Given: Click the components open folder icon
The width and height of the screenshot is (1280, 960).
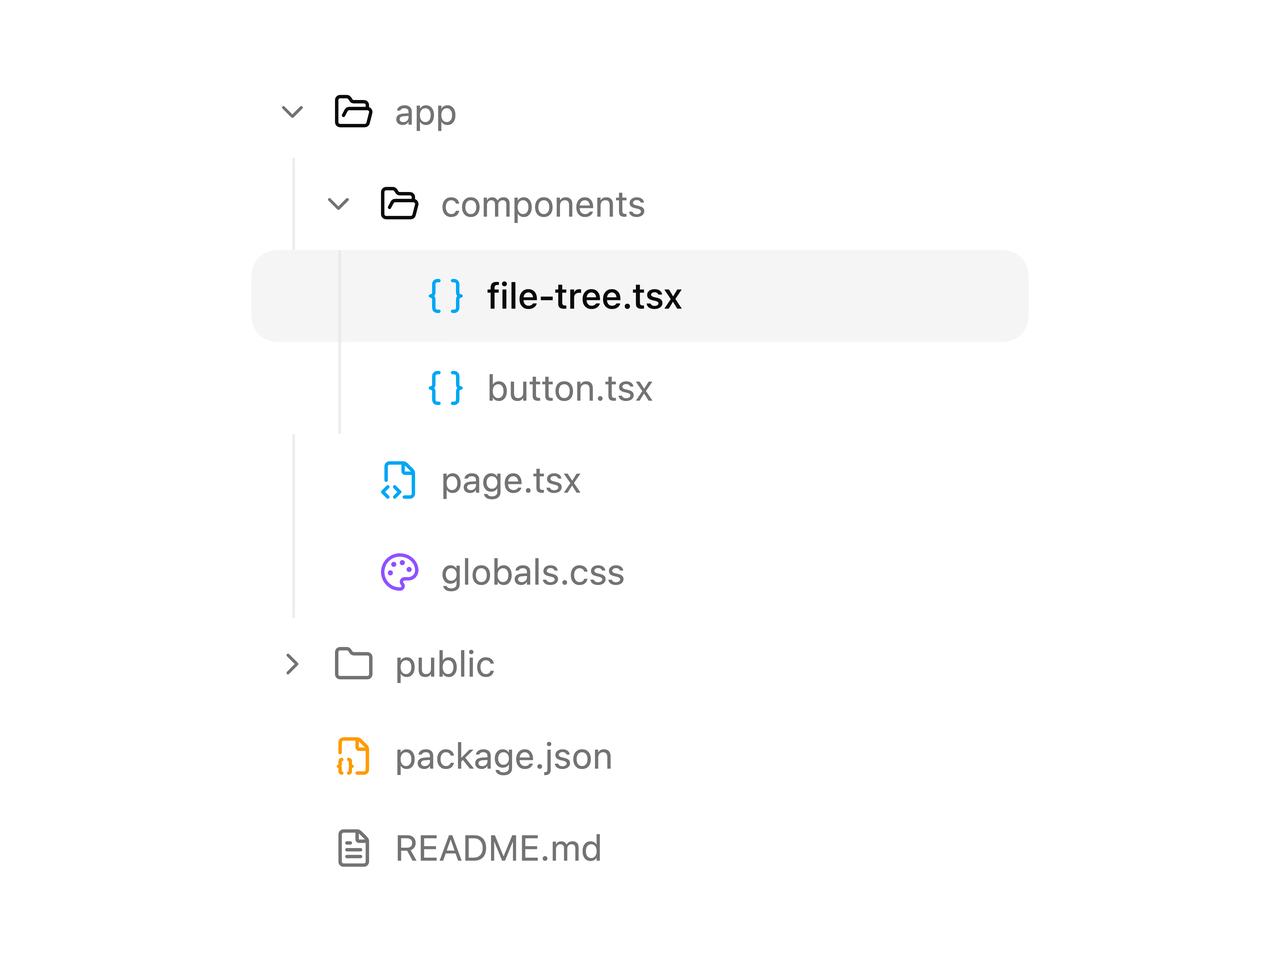Looking at the screenshot, I should pyautogui.click(x=399, y=204).
